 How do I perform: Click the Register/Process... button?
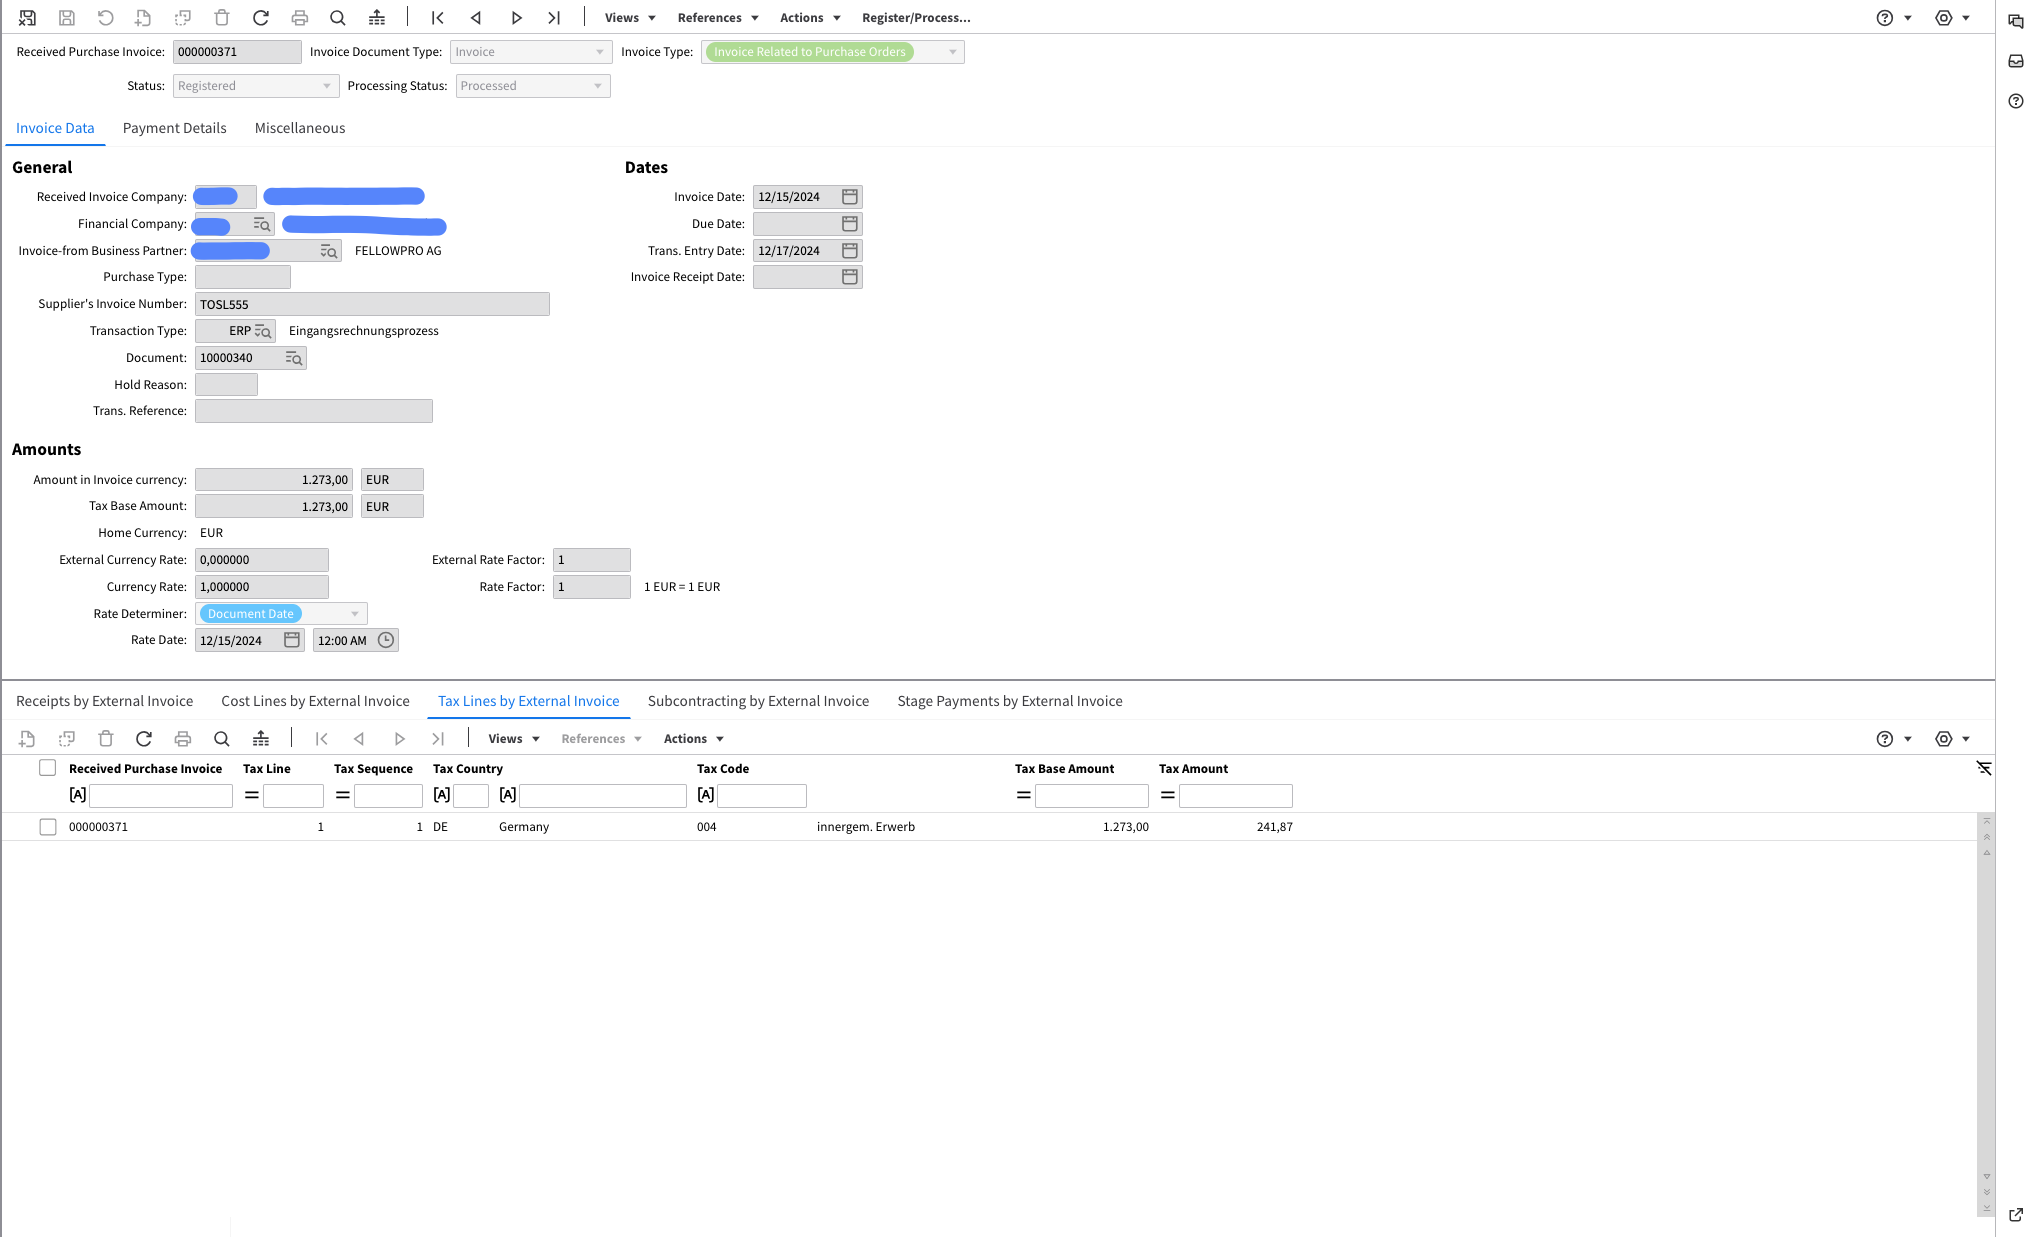pyautogui.click(x=916, y=18)
